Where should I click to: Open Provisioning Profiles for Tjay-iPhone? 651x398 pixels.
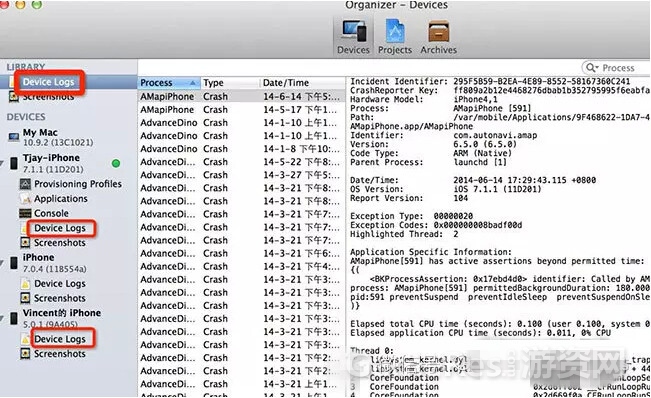click(78, 184)
